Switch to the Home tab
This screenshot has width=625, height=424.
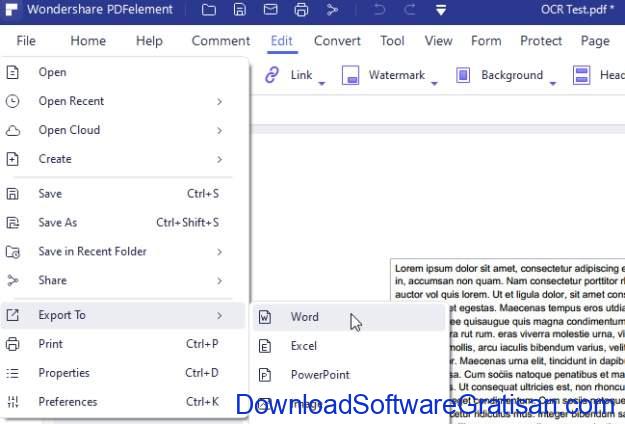(88, 41)
